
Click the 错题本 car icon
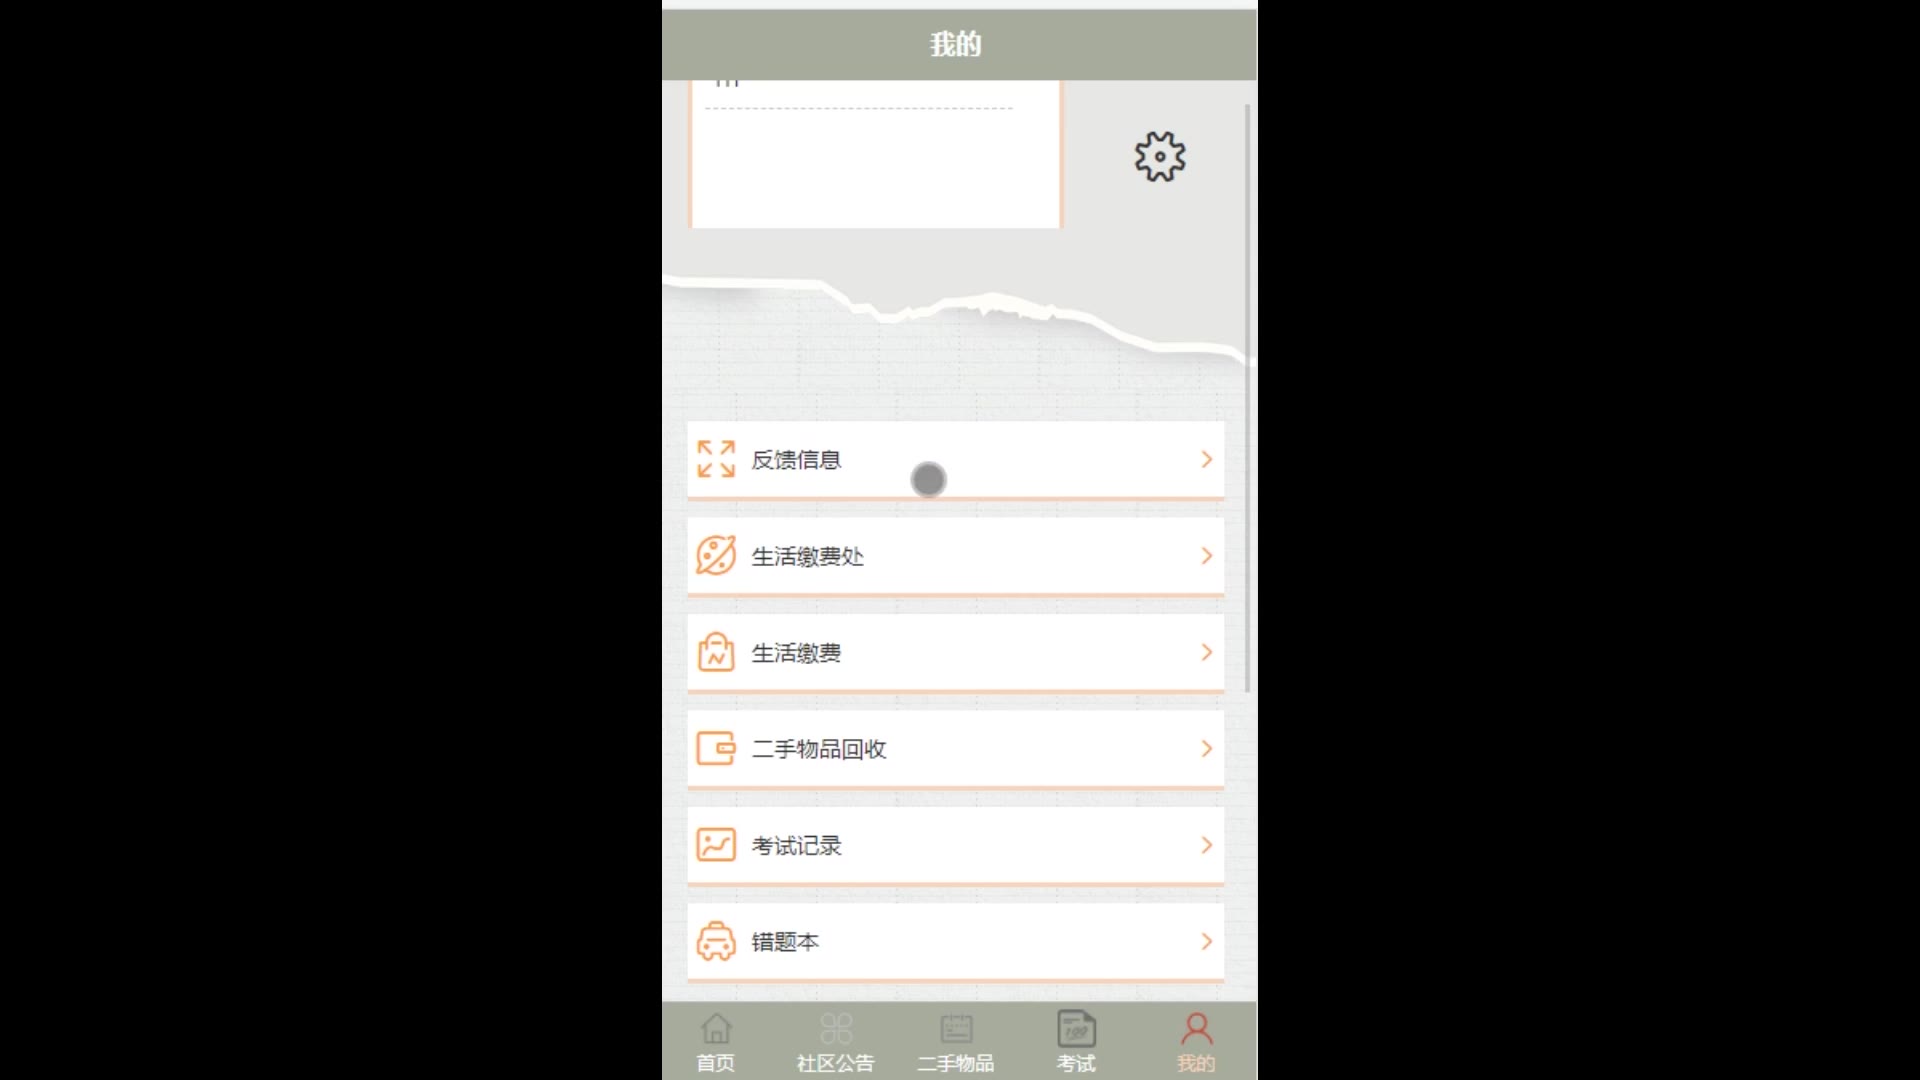[x=716, y=941]
